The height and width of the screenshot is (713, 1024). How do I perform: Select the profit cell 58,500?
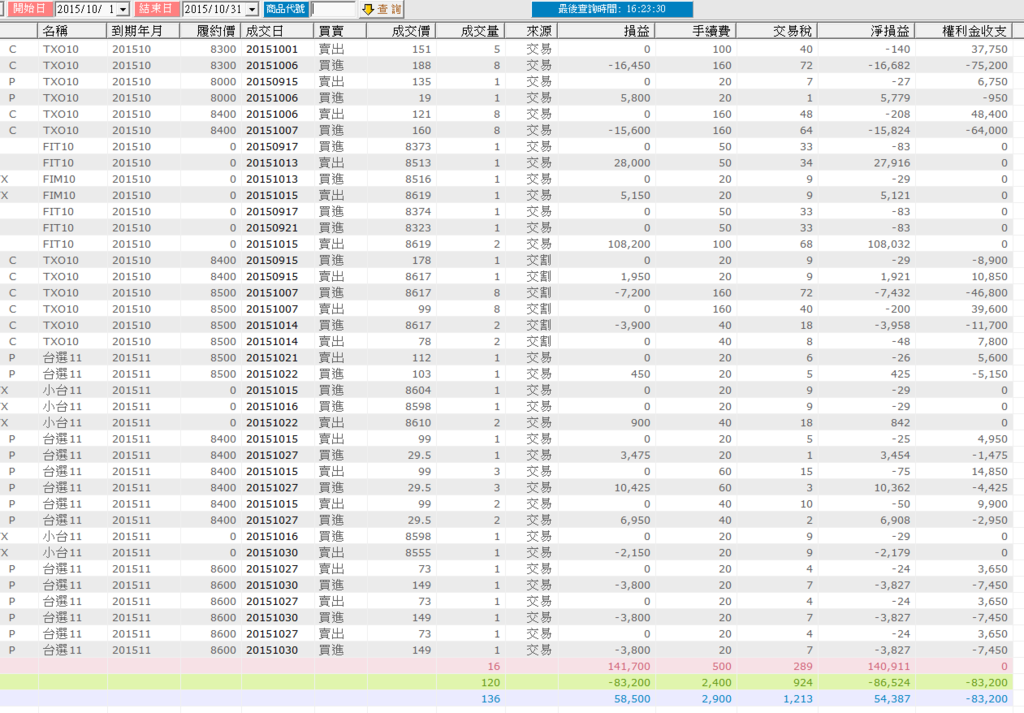(x=632, y=699)
